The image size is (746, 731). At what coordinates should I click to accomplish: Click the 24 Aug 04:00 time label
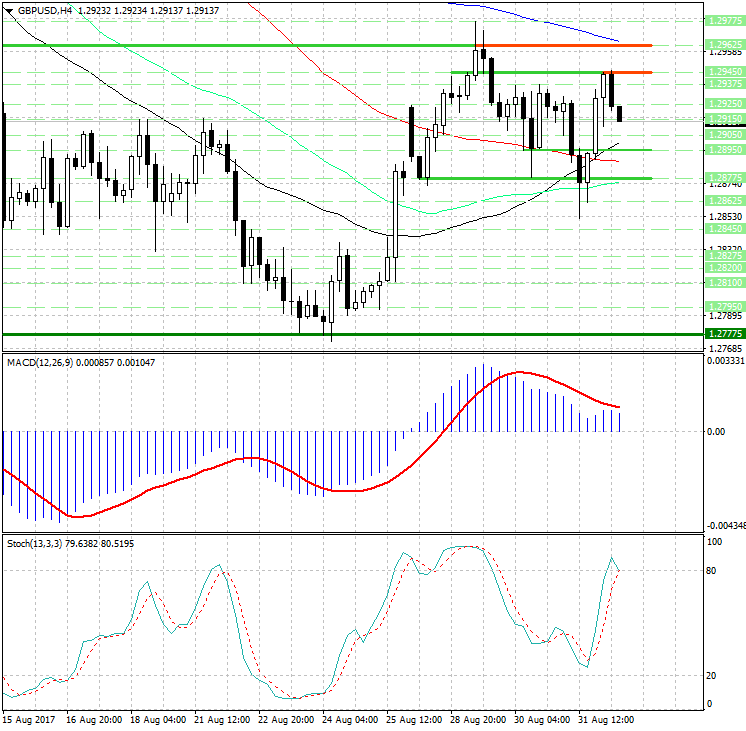(x=352, y=720)
